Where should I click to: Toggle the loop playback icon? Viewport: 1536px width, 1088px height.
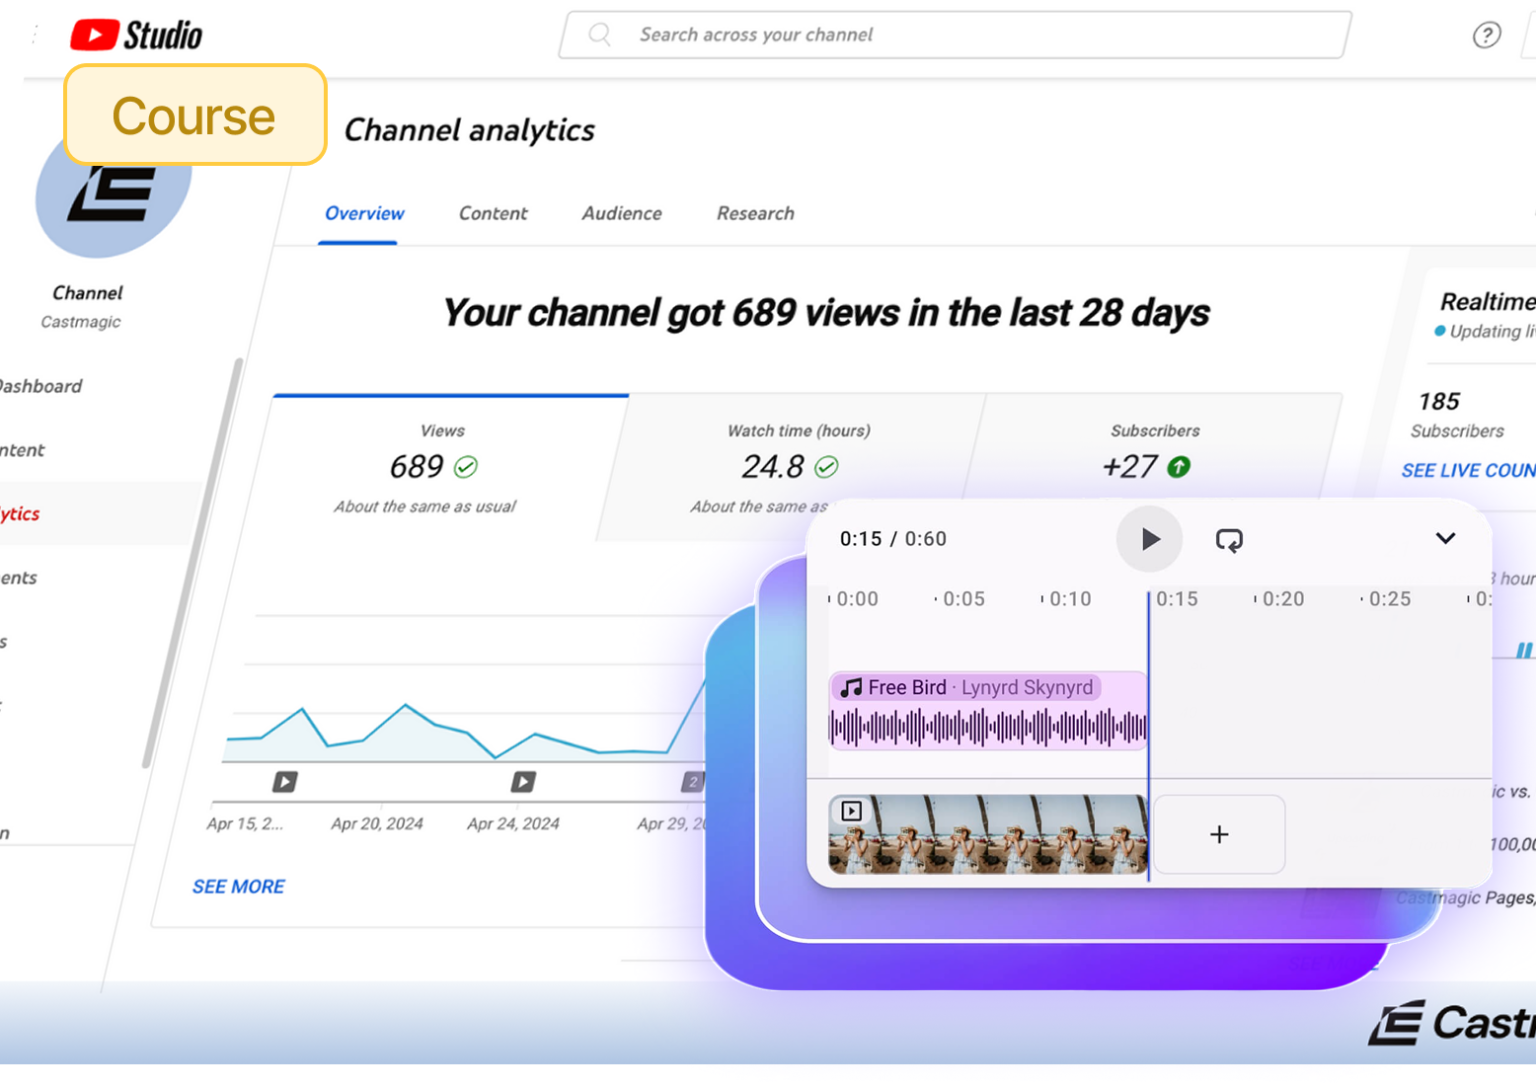(x=1229, y=540)
